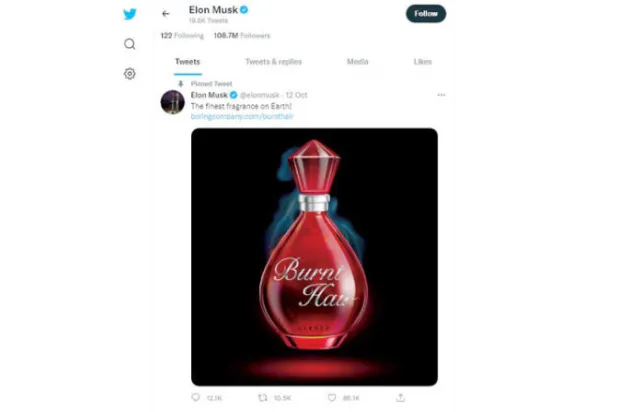The width and height of the screenshot is (618, 412).
Task: Click the Twitter bird logo
Action: 129,14
